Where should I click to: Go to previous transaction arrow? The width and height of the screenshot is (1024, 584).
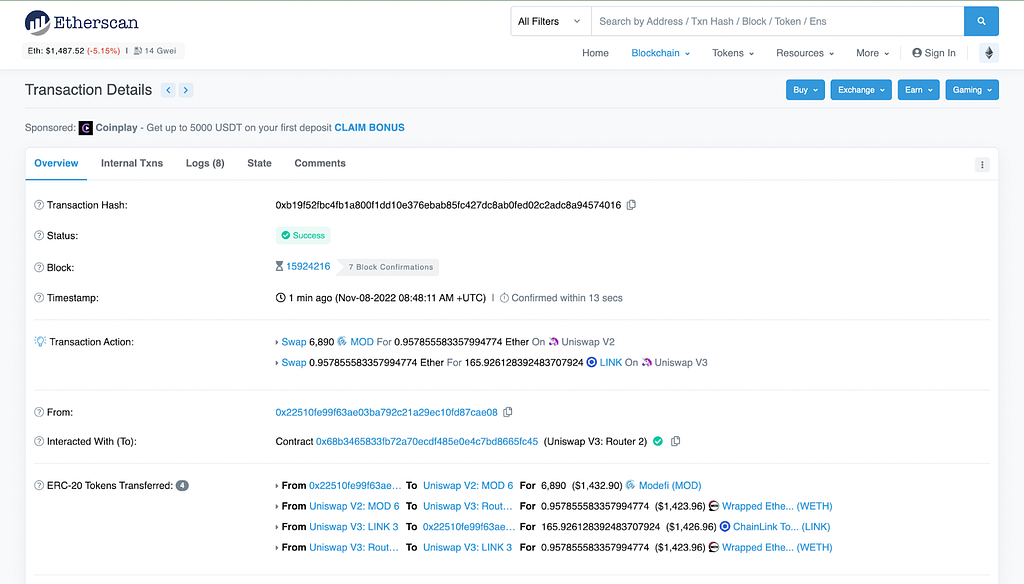168,90
